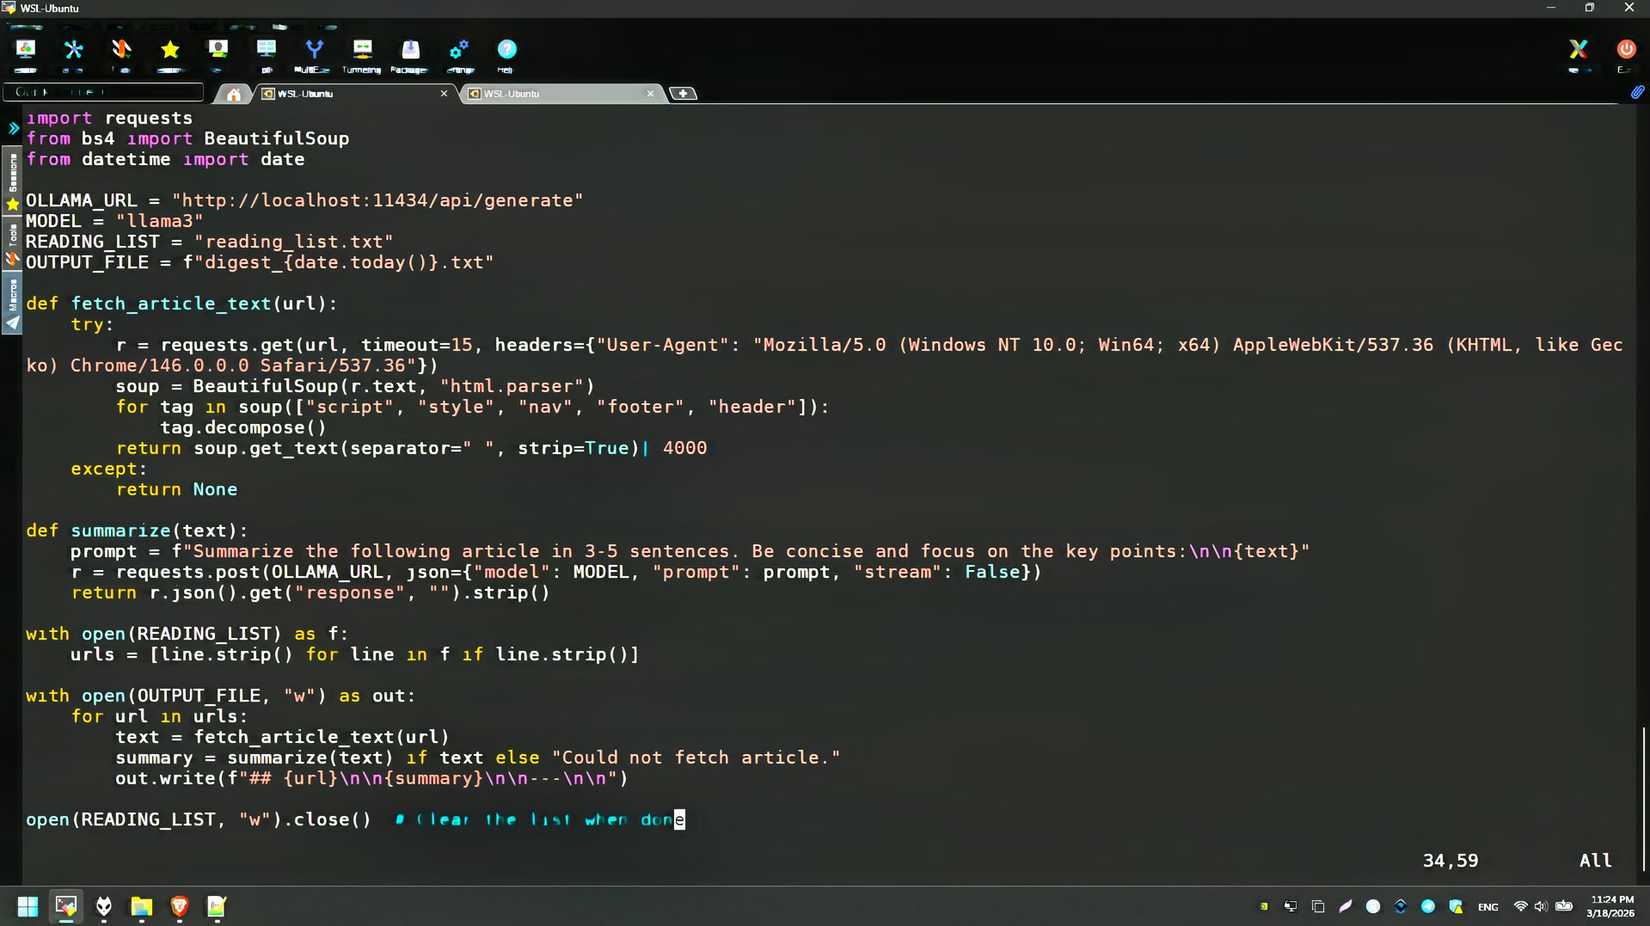This screenshot has height=926, width=1650.
Task: Click the 'summarize' function definition name
Action: (x=121, y=531)
